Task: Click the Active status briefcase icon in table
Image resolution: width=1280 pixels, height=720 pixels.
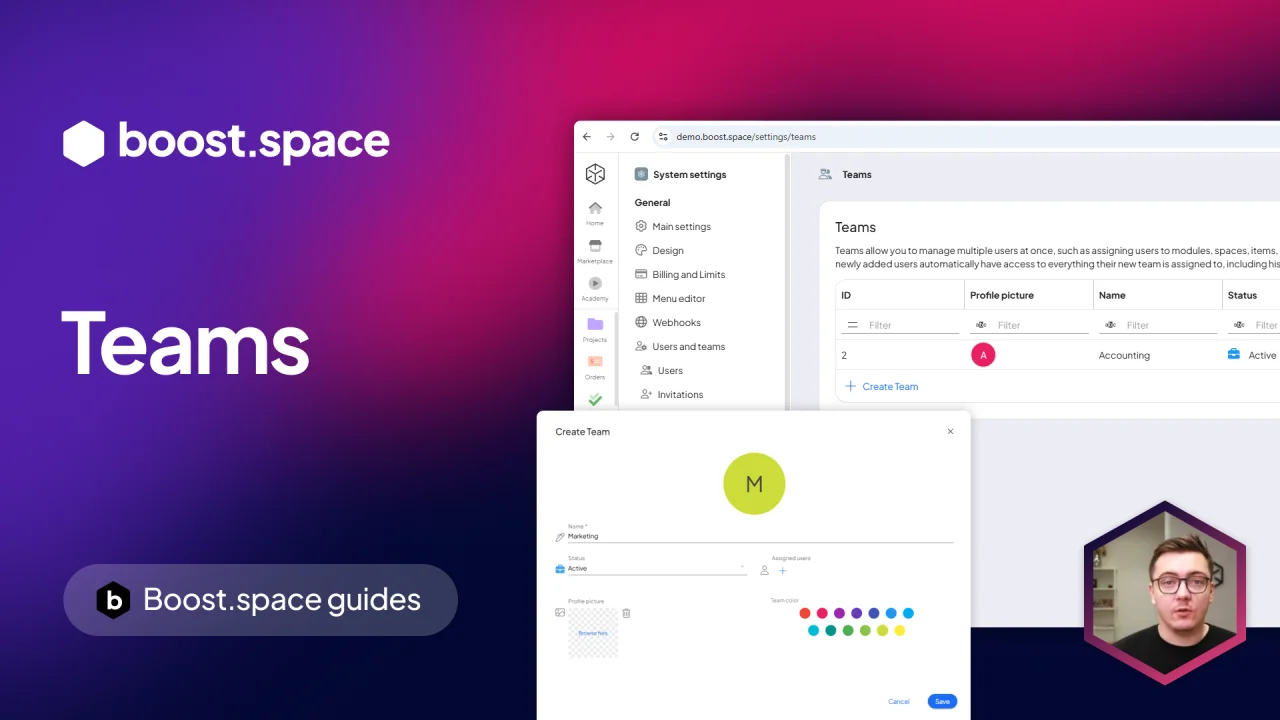Action: pyautogui.click(x=1234, y=354)
